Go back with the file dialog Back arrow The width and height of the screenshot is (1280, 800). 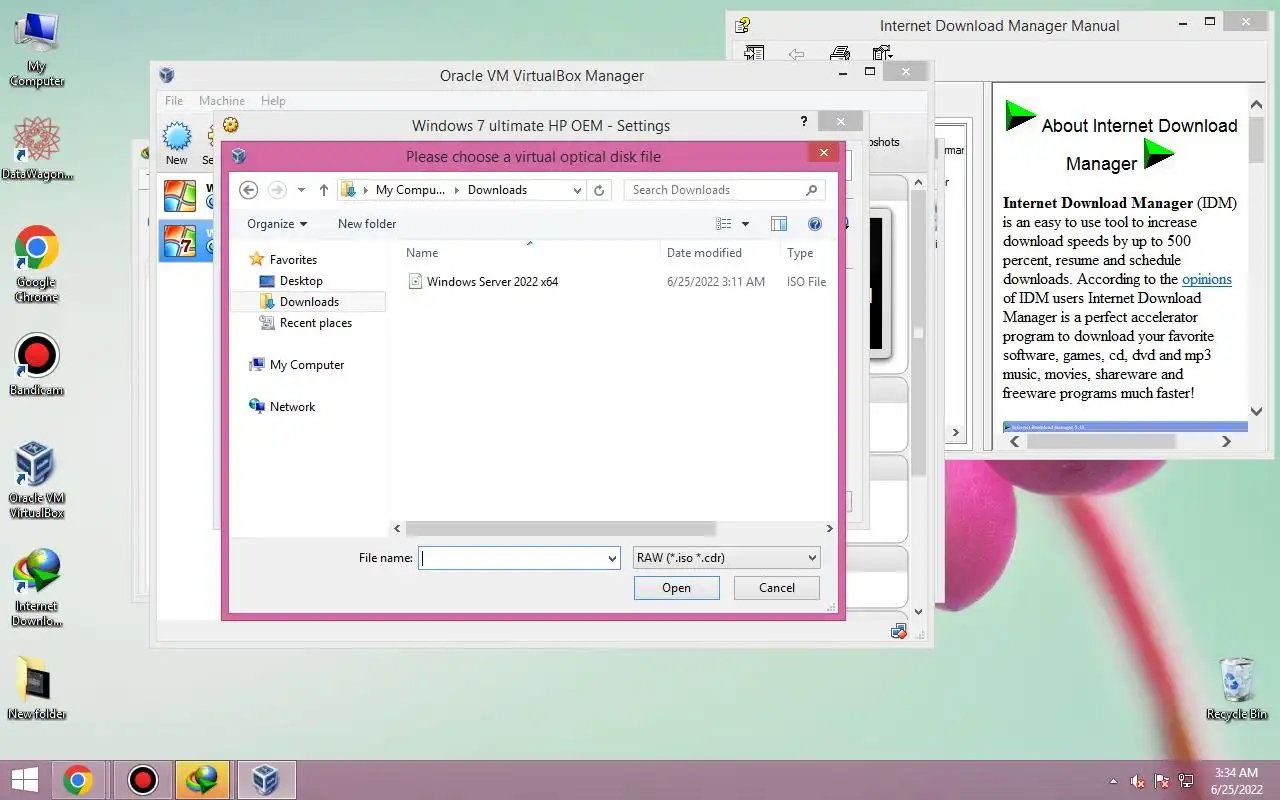tap(249, 190)
